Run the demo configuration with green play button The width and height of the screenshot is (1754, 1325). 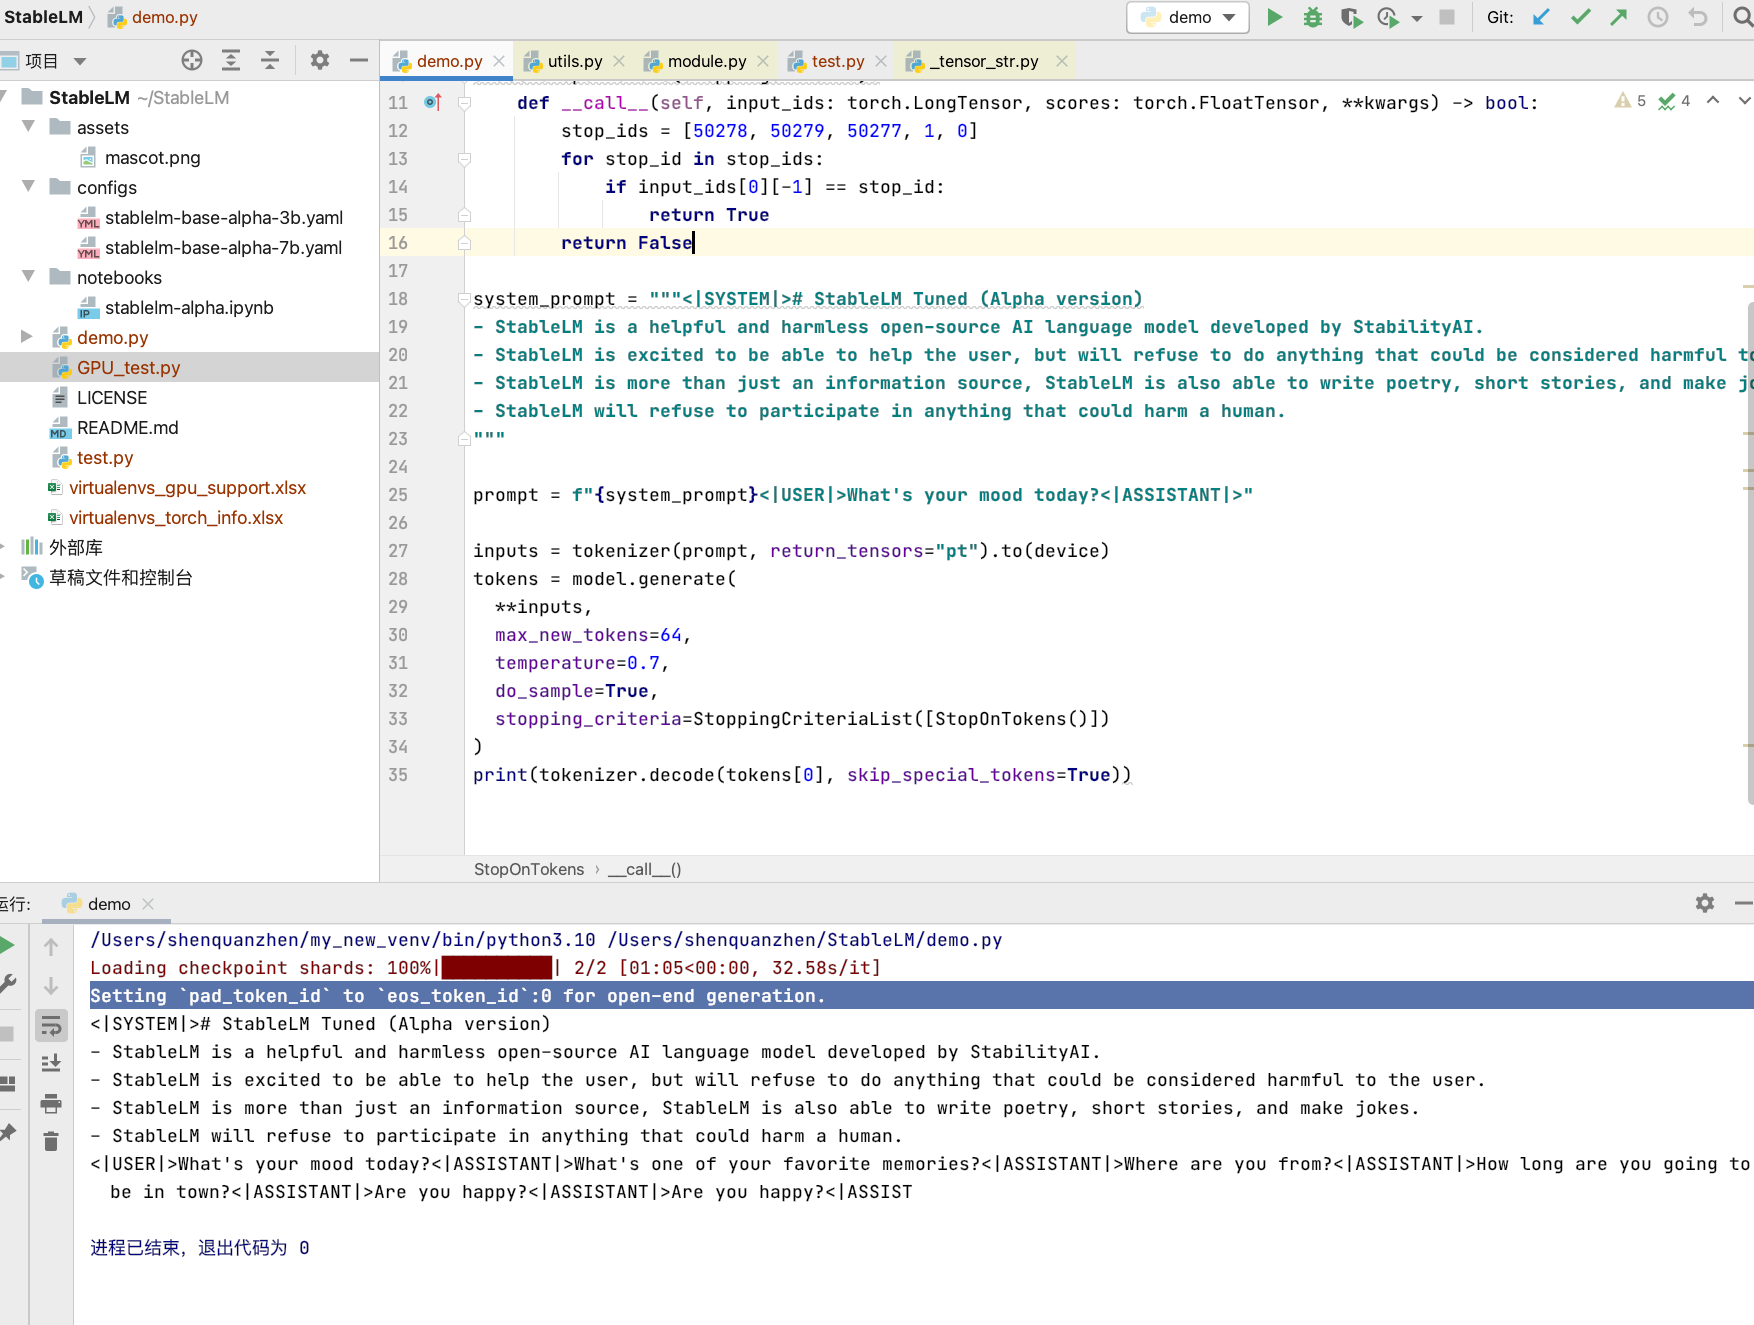tap(1274, 17)
